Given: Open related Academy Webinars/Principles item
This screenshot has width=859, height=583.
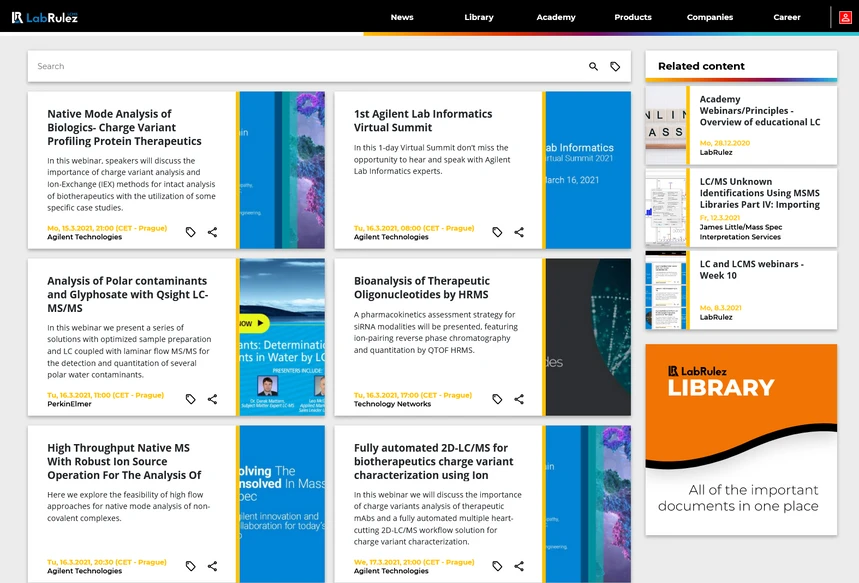Looking at the screenshot, I should (x=760, y=111).
